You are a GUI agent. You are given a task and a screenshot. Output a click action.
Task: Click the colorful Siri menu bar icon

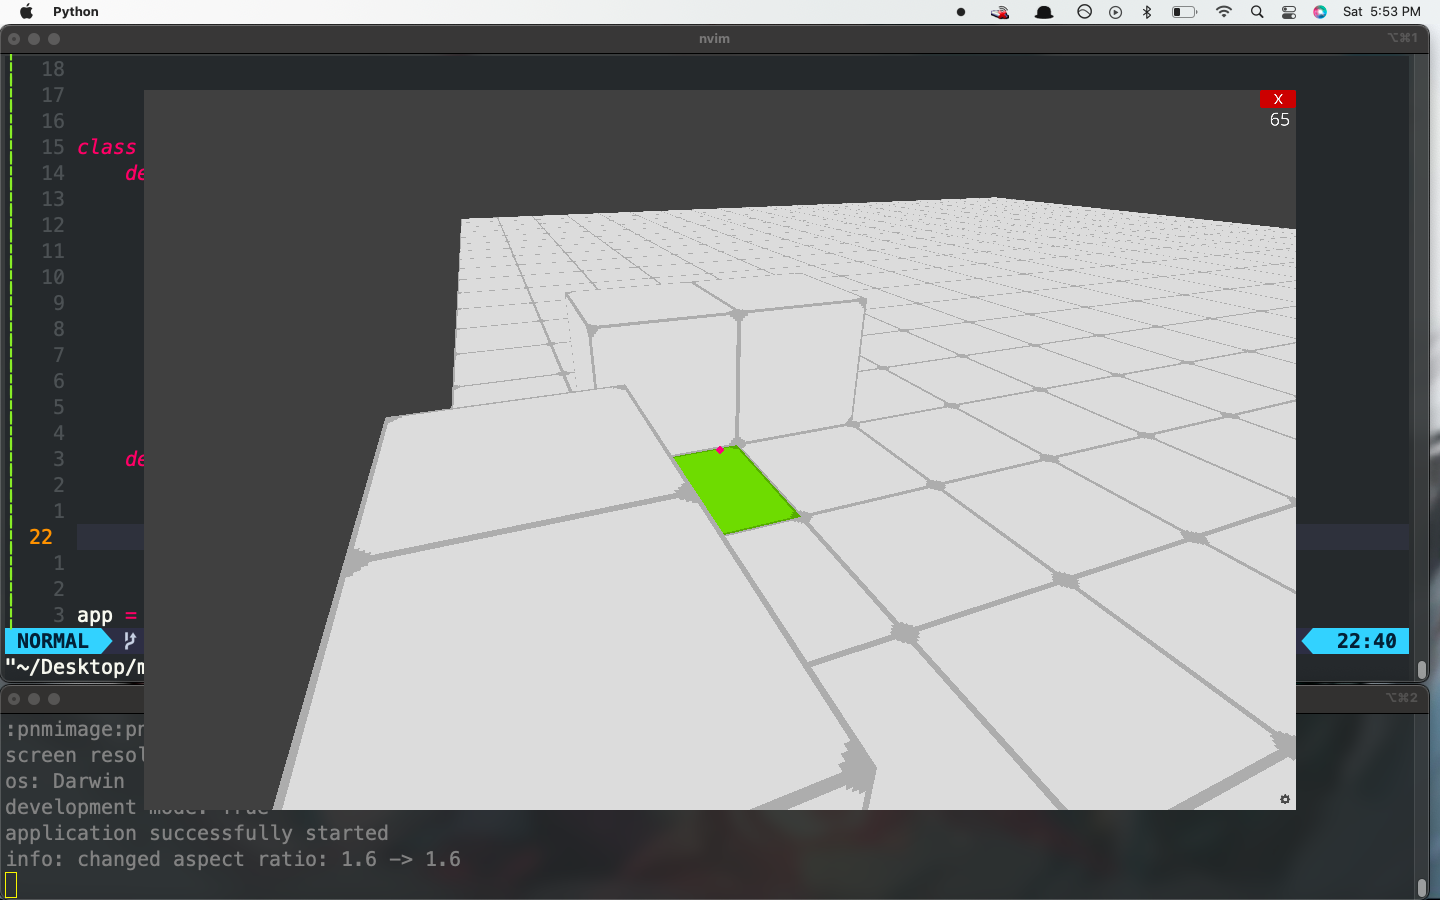coord(1319,12)
